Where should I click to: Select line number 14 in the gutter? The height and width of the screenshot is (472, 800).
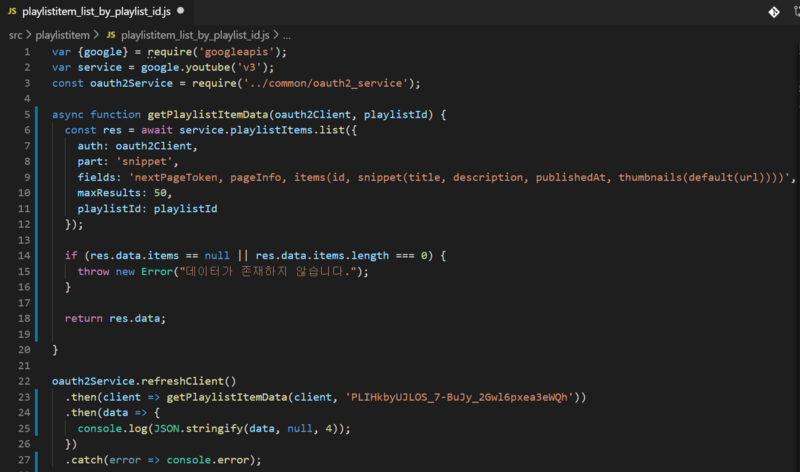point(24,256)
